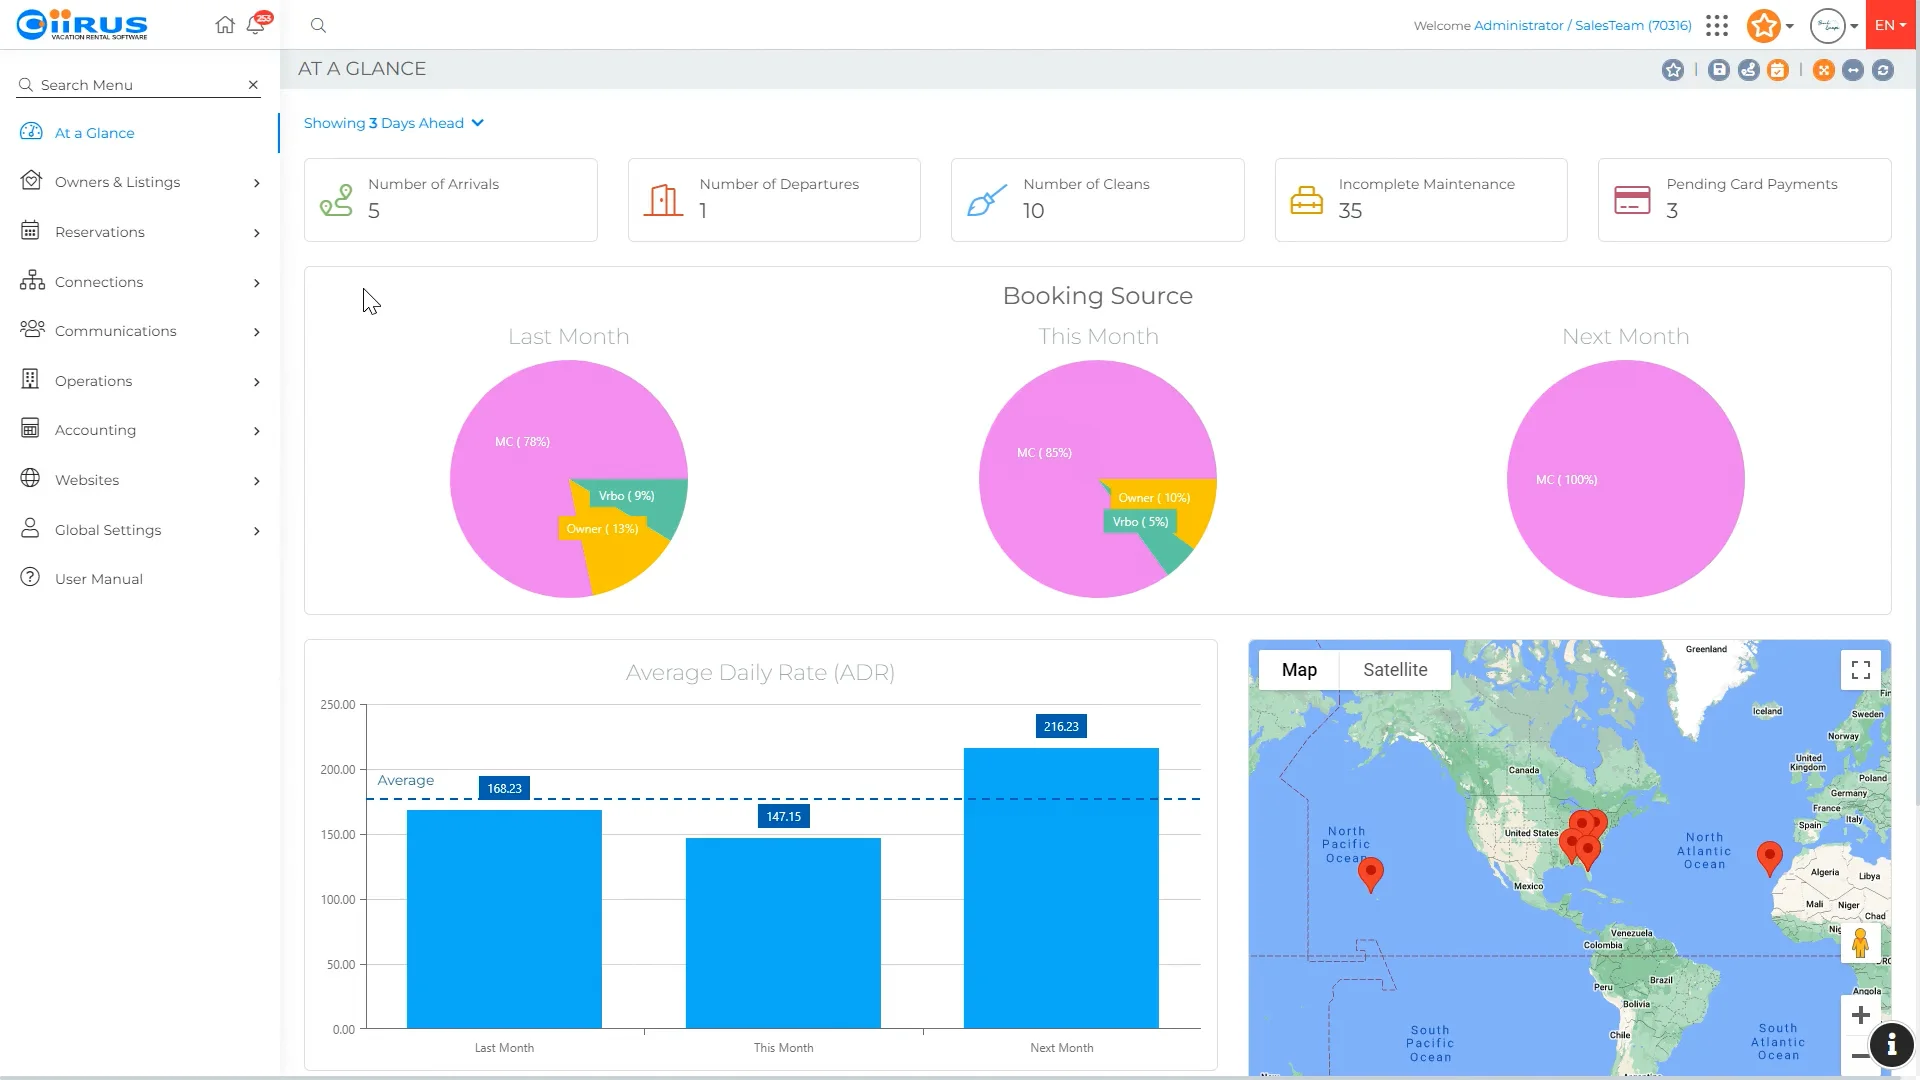
Task: Open the EN language selector dropdown
Action: pyautogui.click(x=1890, y=25)
